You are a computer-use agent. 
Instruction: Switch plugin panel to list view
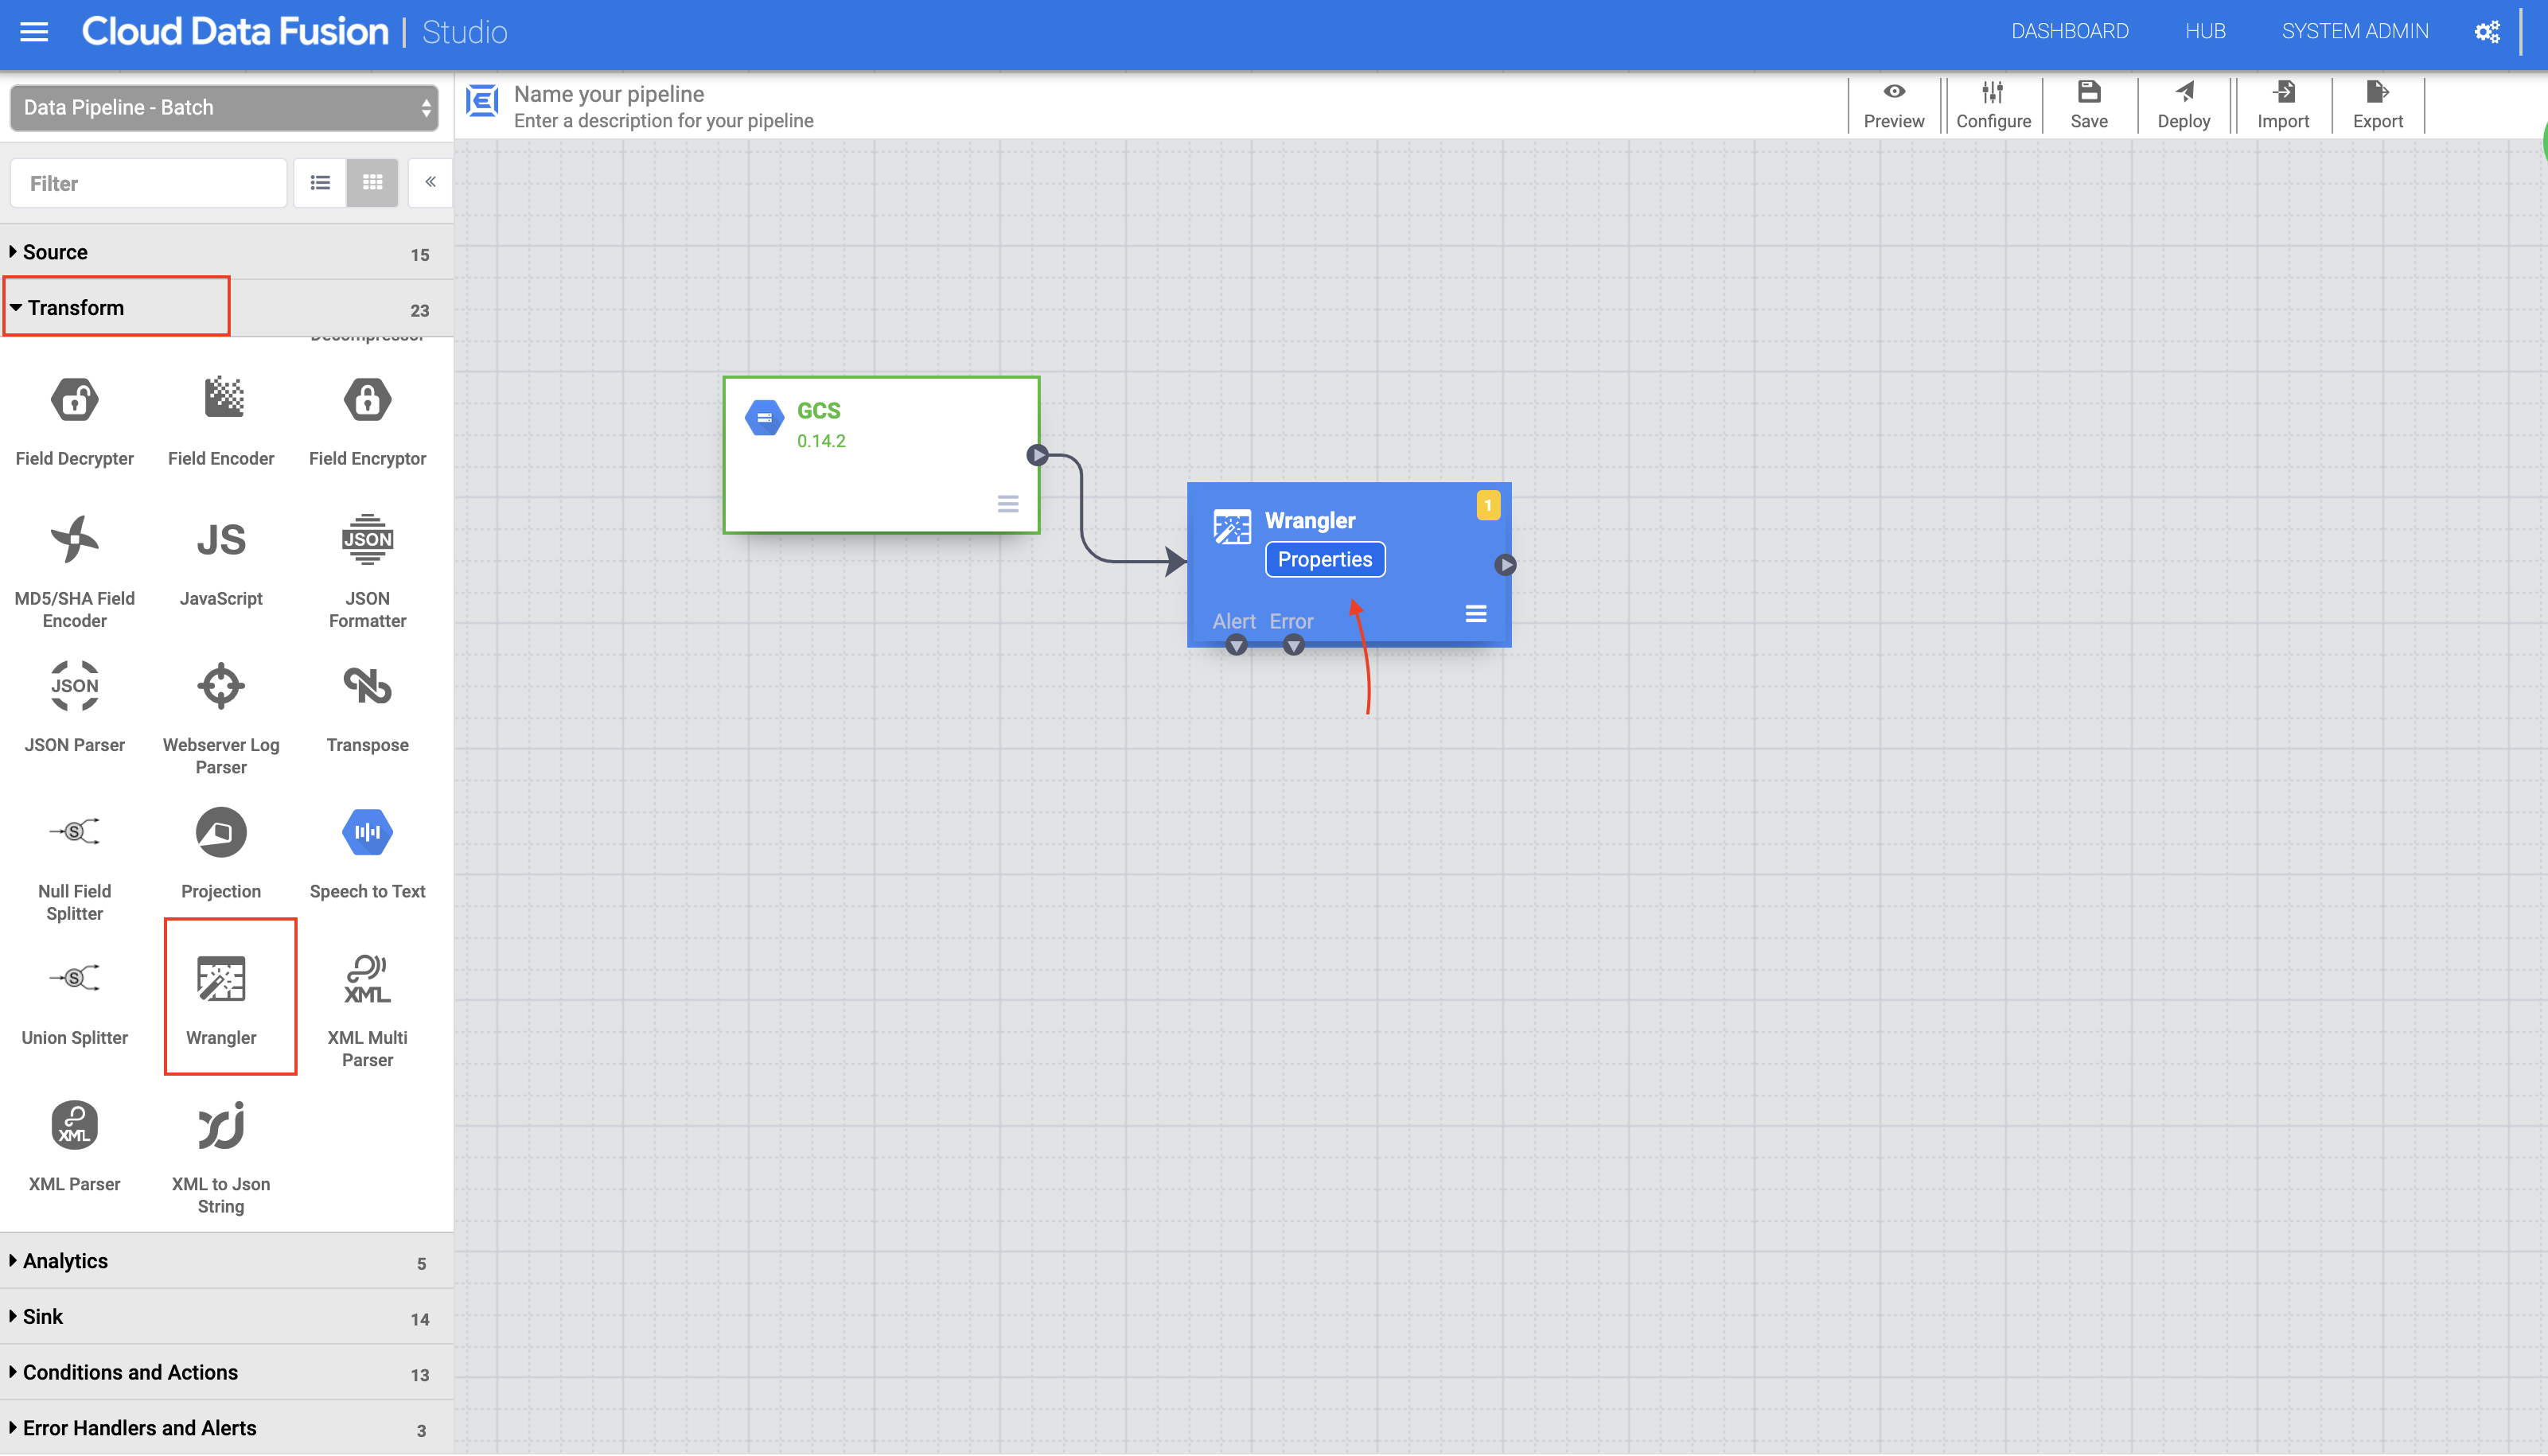[320, 182]
